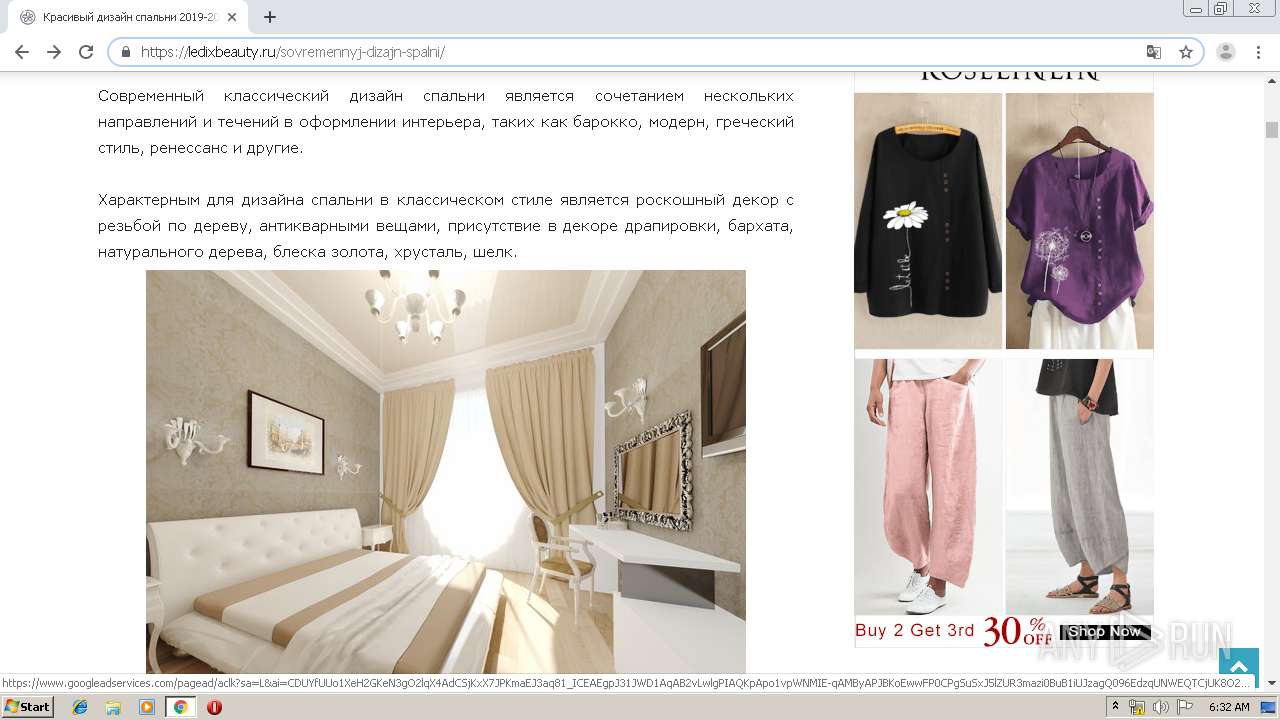The image size is (1280, 720).
Task: Reload the current page
Action: [x=86, y=52]
